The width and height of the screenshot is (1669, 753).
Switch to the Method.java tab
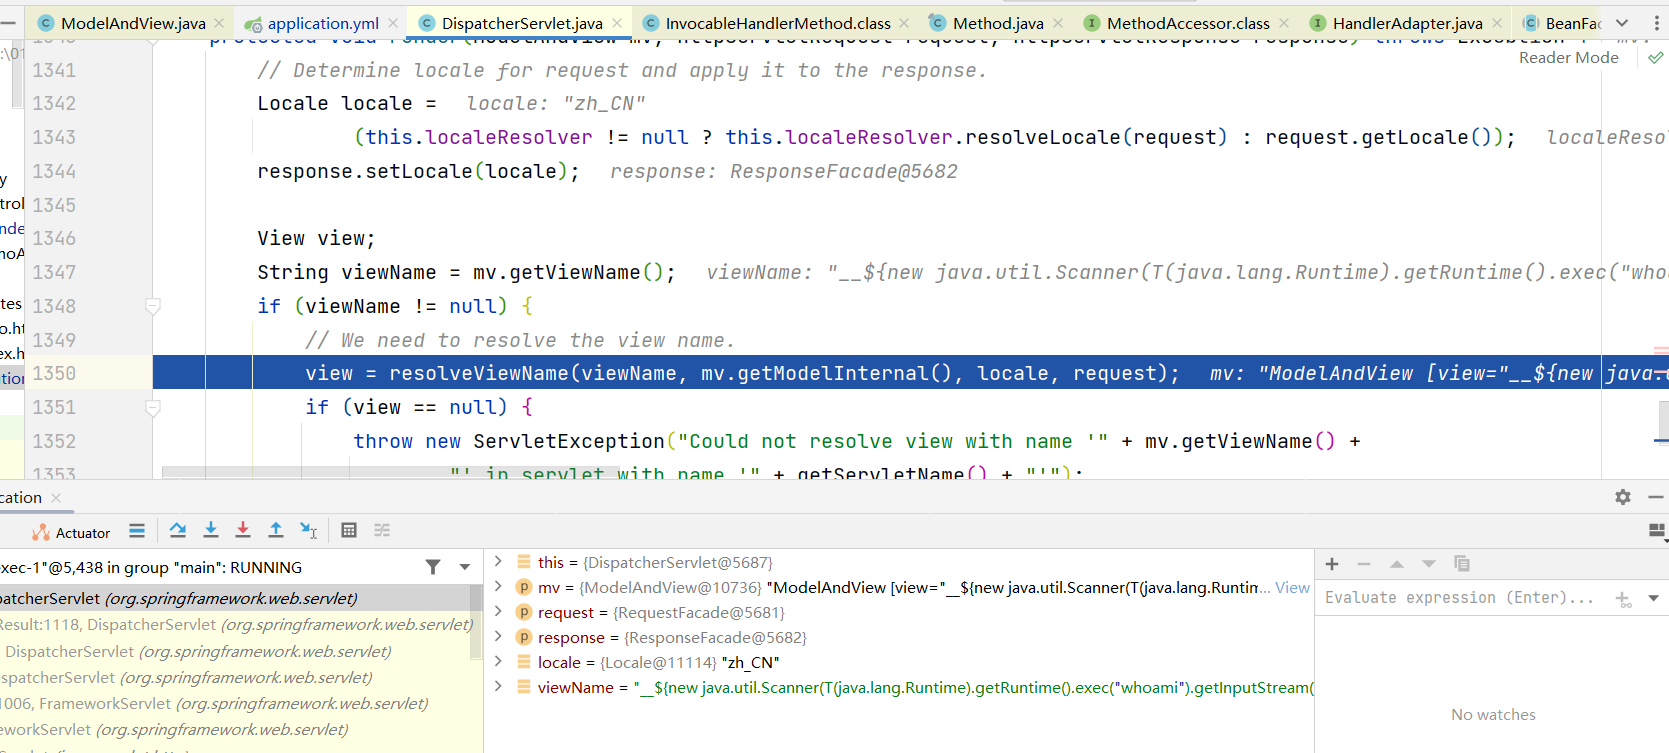(998, 23)
